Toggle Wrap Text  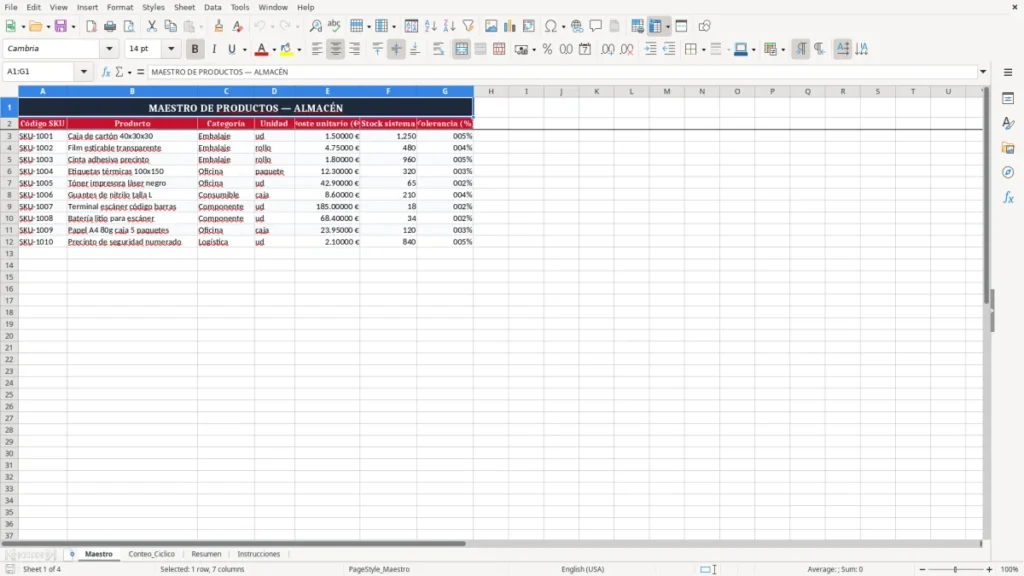[438, 49]
